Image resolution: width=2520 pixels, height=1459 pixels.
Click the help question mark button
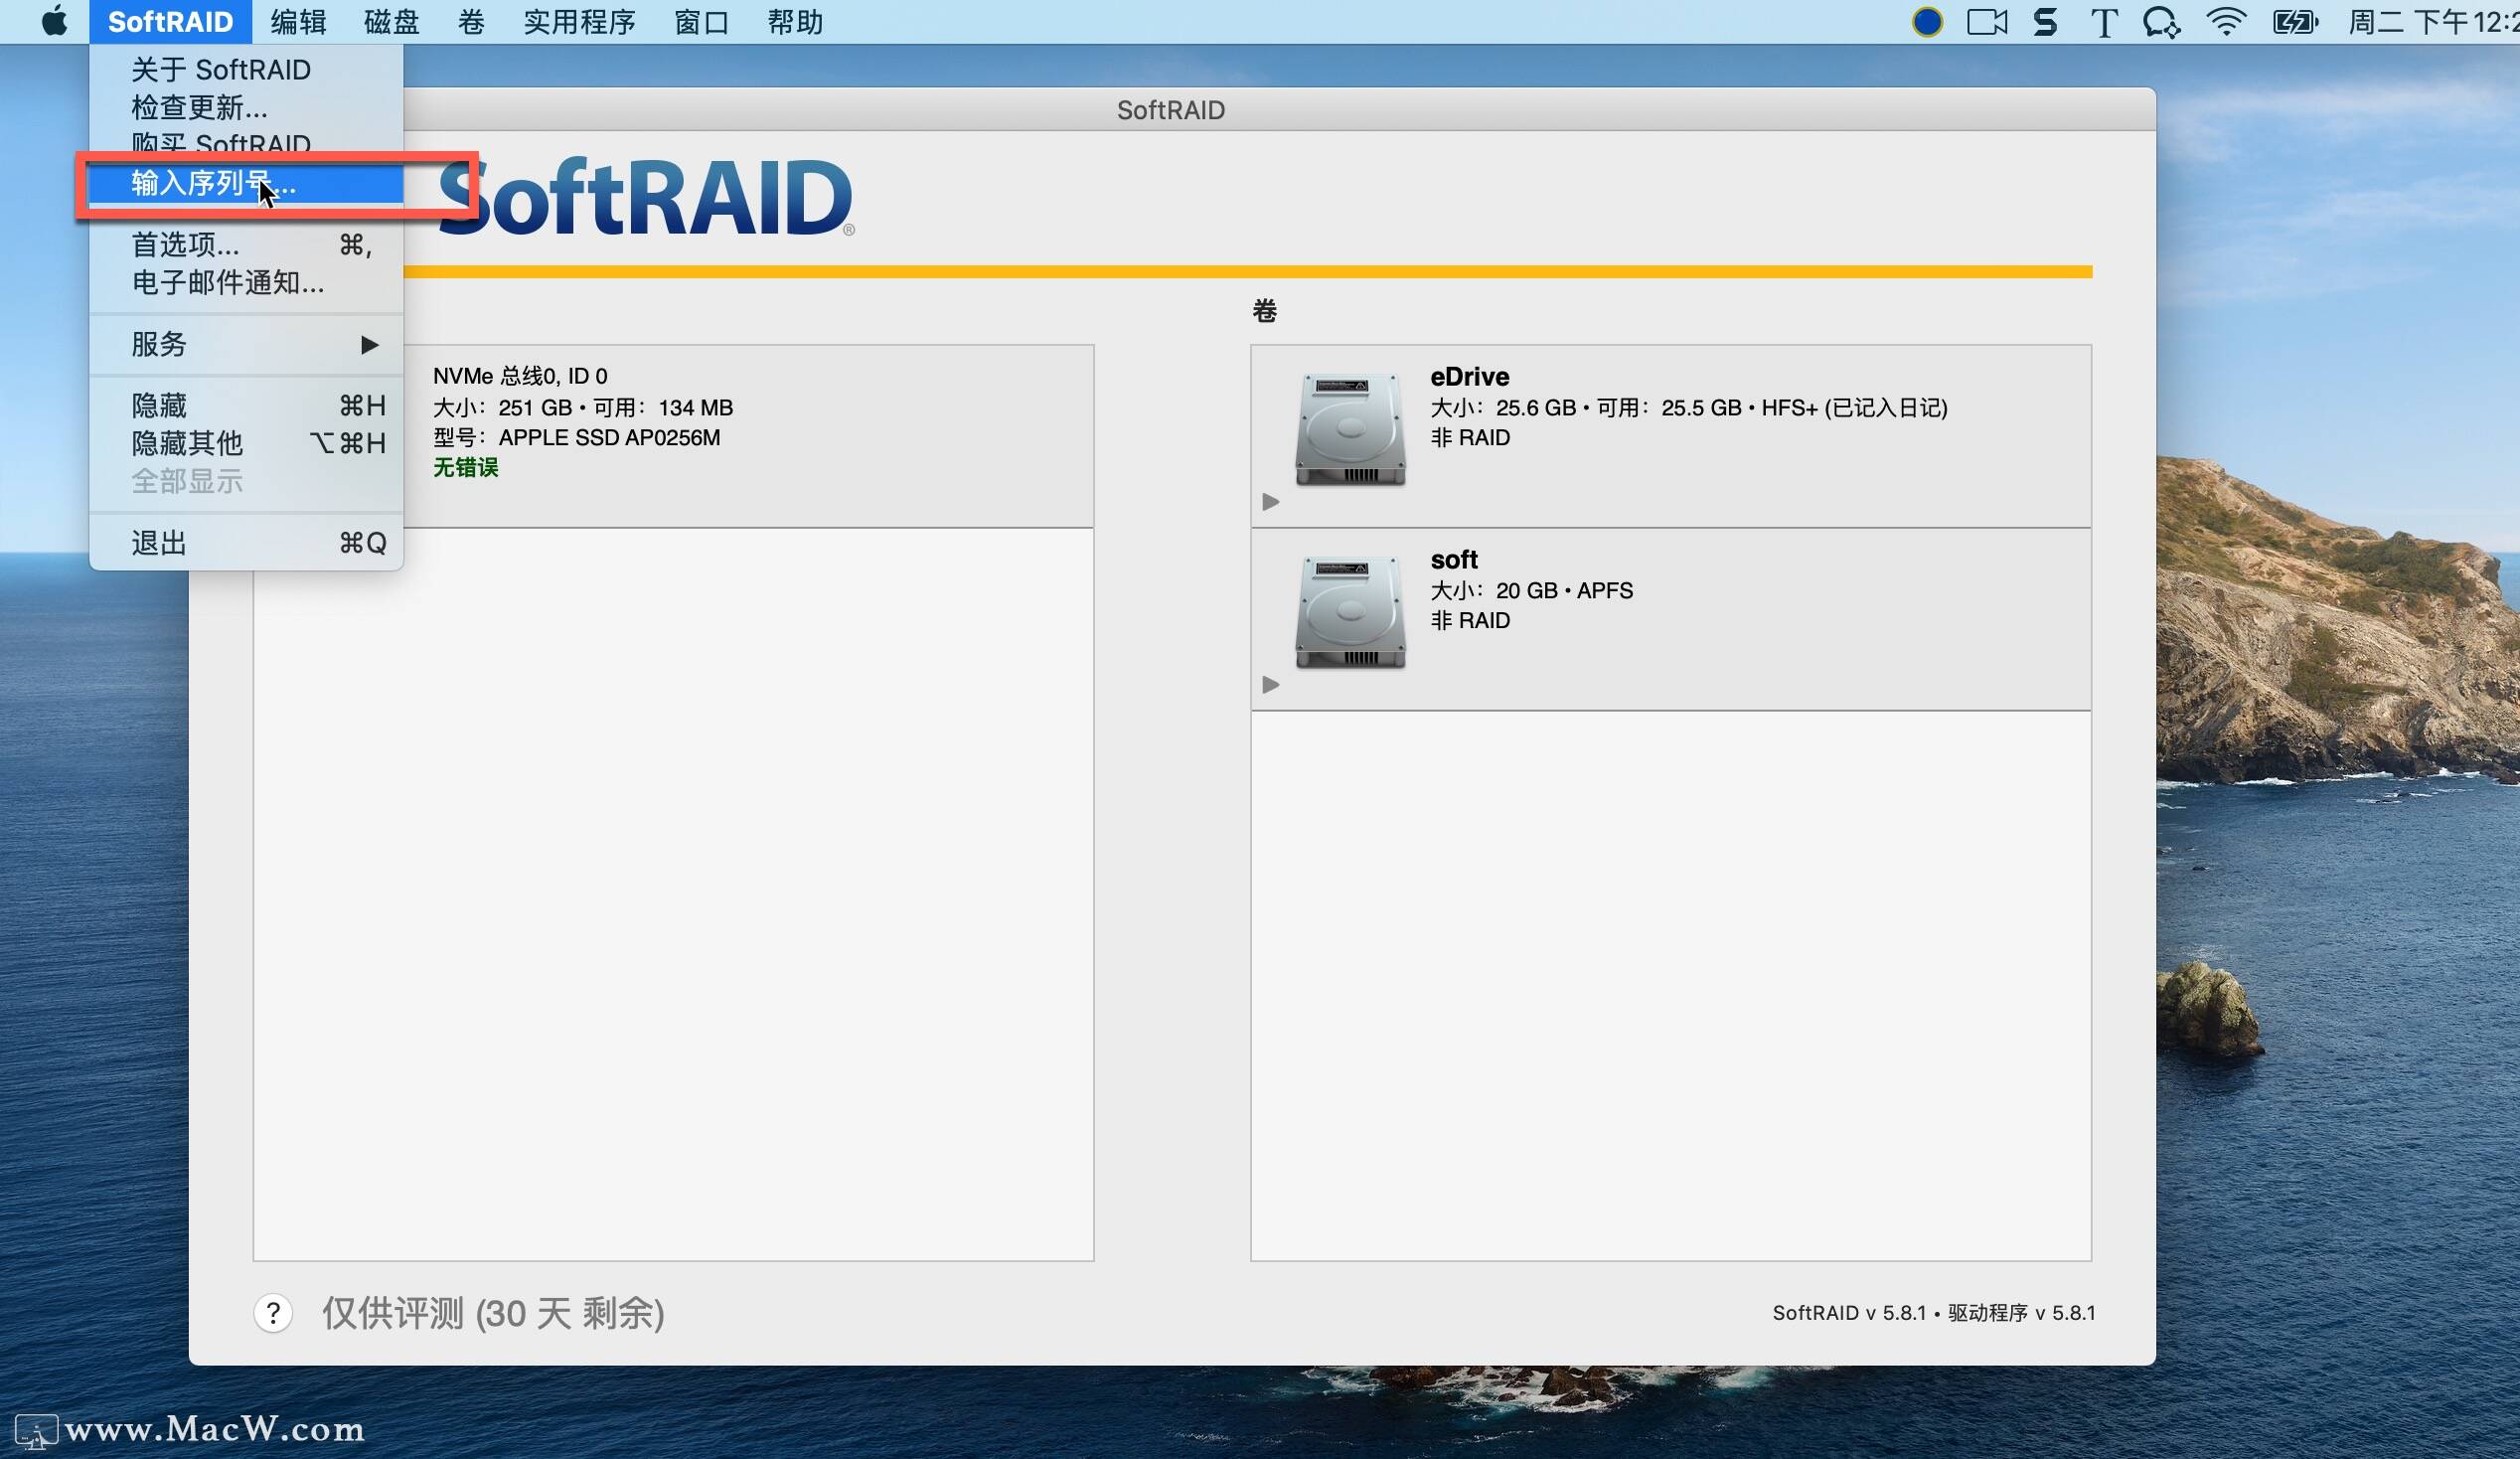[x=273, y=1313]
